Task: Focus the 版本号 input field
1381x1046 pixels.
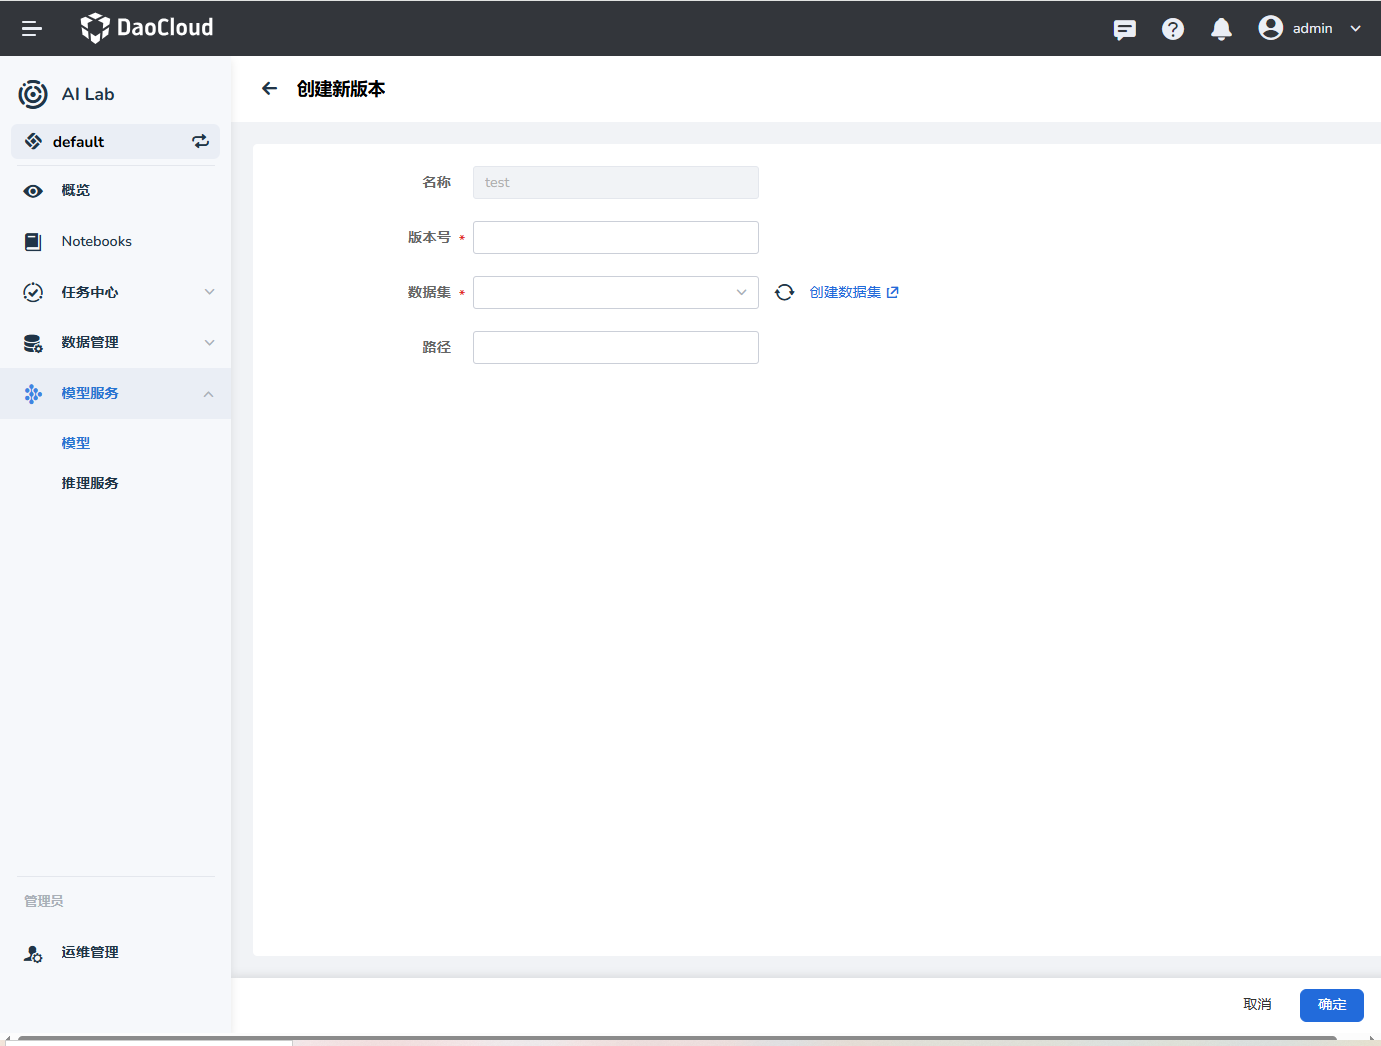Action: 615,237
